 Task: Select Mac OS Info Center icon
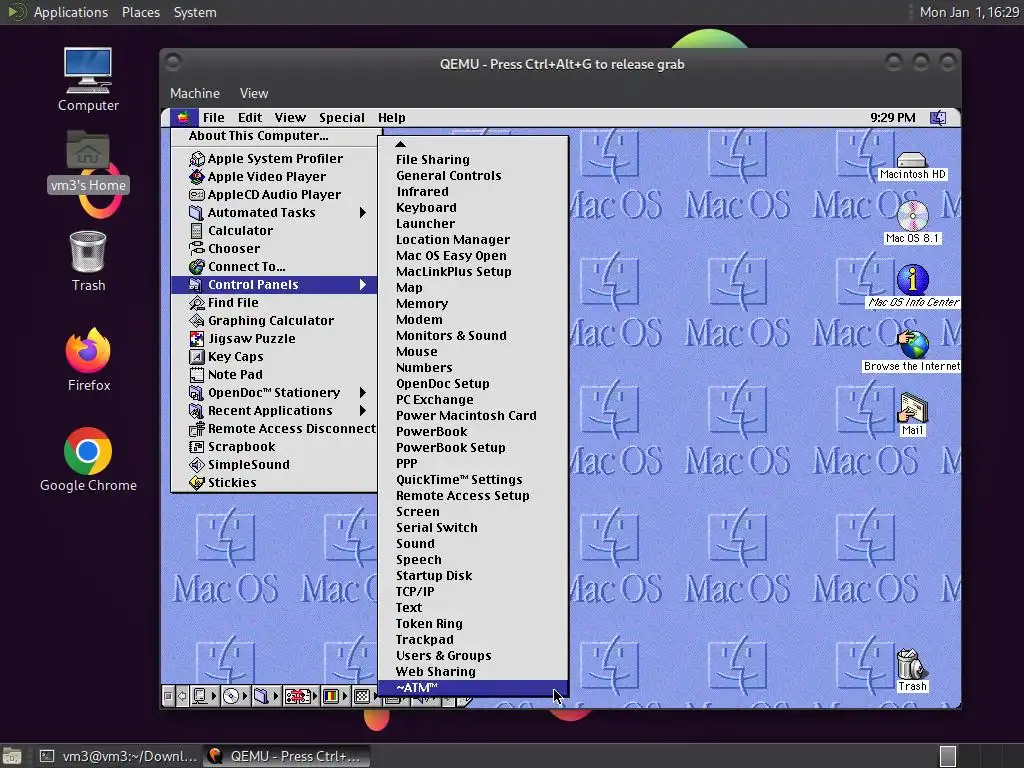pyautogui.click(x=913, y=286)
